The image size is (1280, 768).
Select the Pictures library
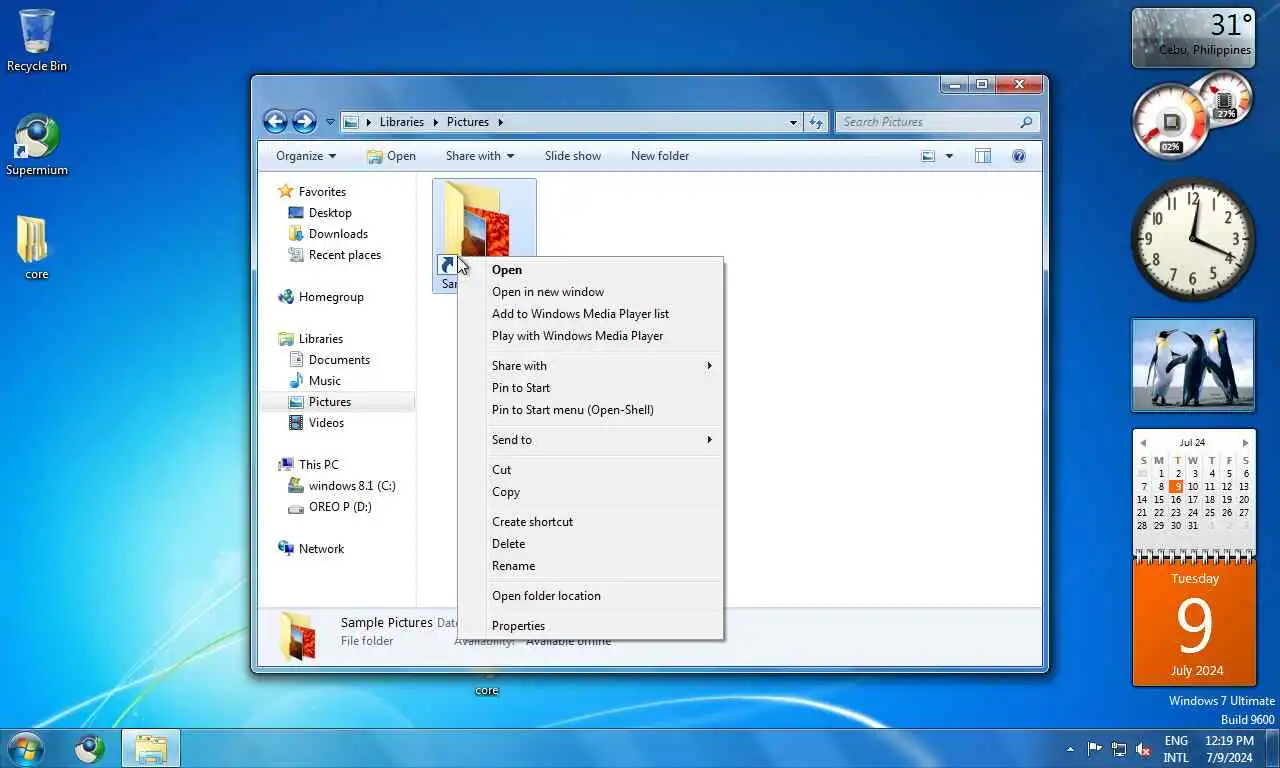[x=337, y=401]
